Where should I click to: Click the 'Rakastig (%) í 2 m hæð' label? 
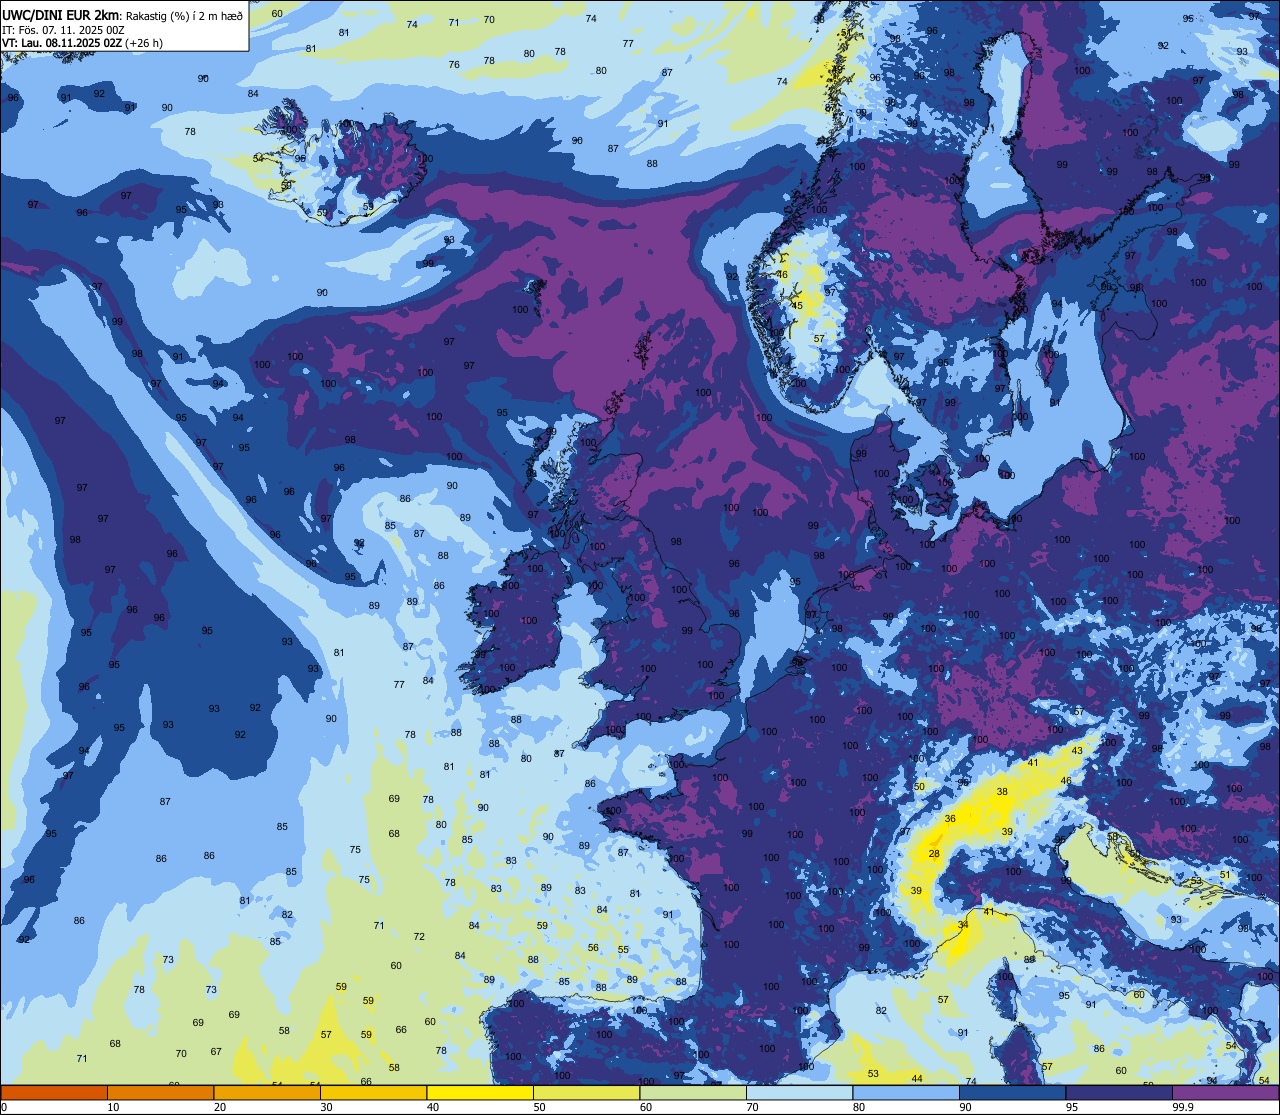point(183,14)
